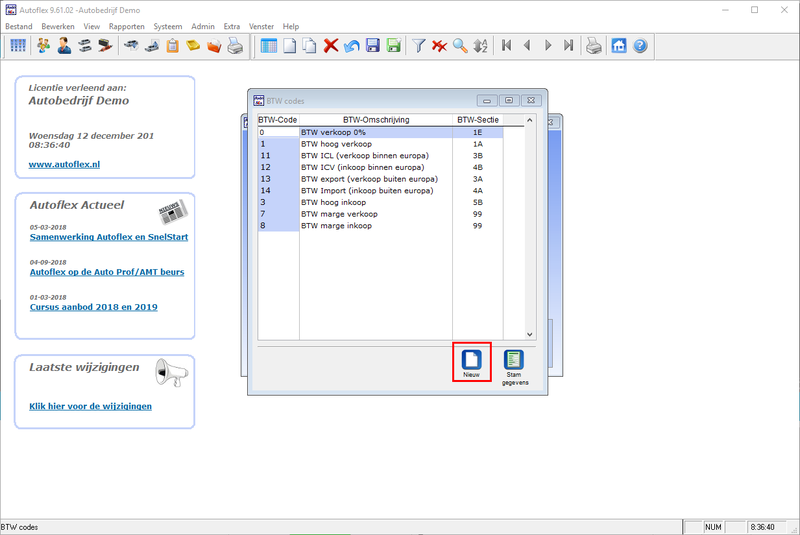Click BTW-Sectie value 5B
Viewport: 800px width, 535px height.
click(478, 202)
